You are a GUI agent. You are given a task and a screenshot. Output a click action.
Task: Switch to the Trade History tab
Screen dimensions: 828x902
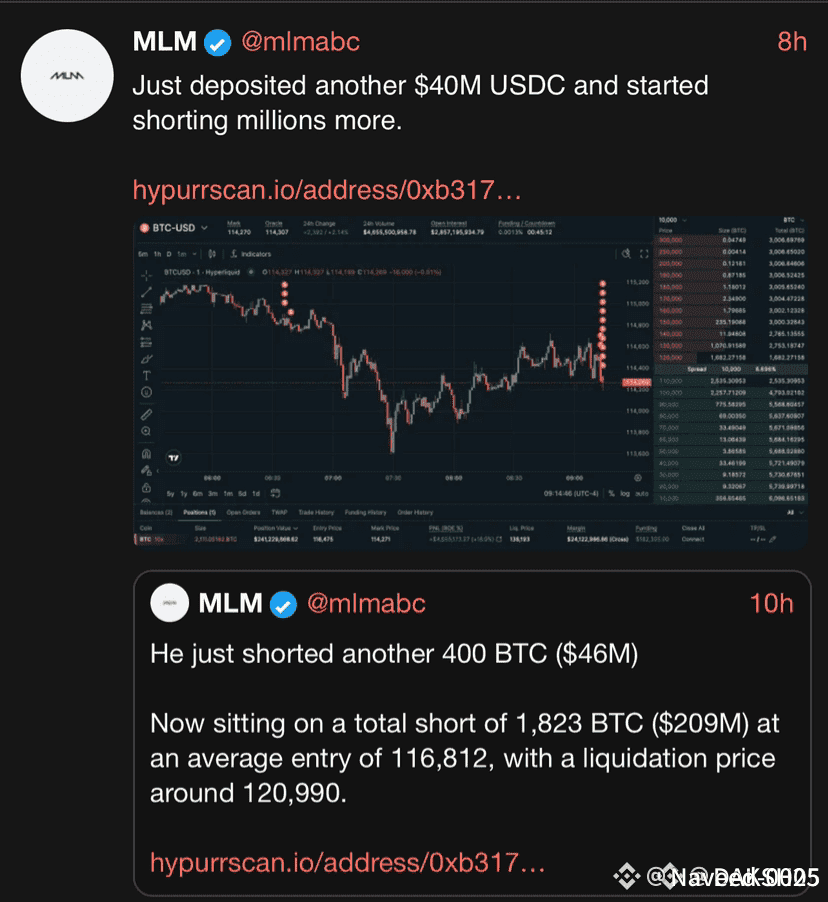click(x=316, y=512)
